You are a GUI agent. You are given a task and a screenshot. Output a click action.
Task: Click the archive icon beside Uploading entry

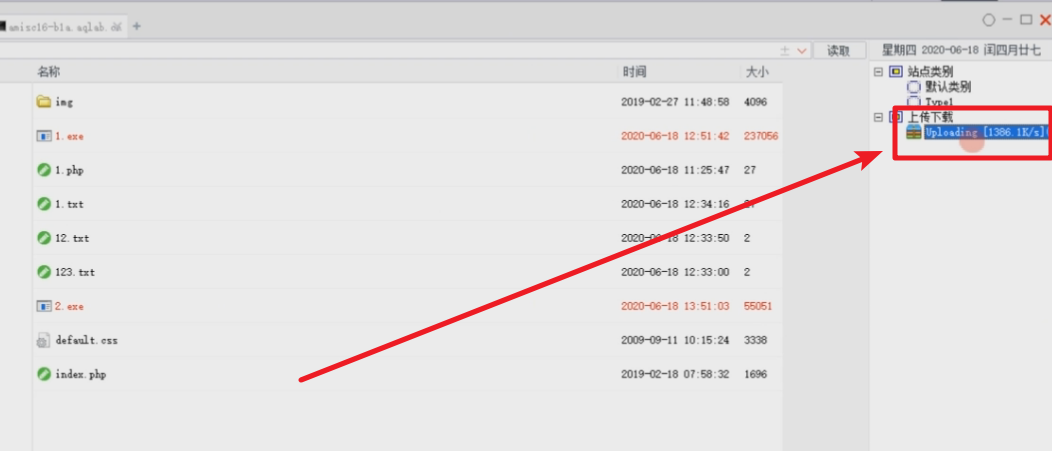coord(913,132)
